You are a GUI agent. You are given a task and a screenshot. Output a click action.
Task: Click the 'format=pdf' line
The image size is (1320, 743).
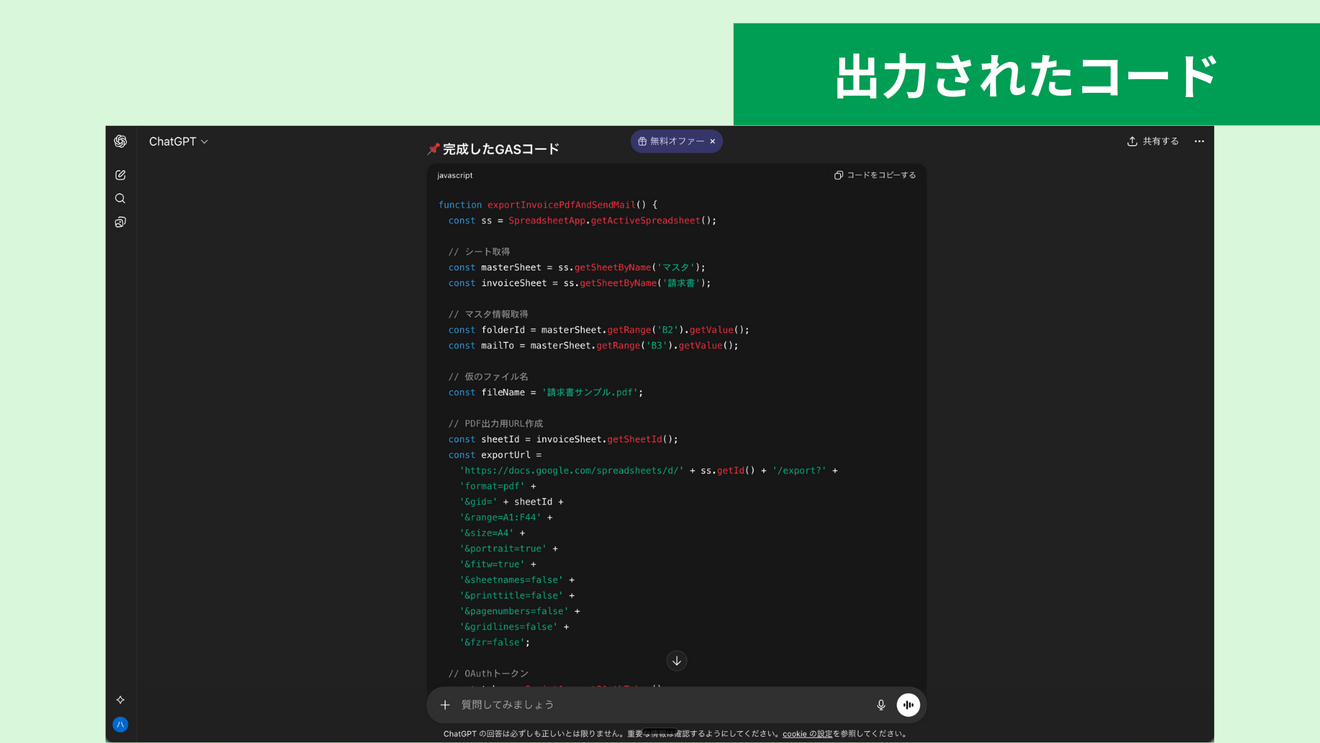pos(498,487)
